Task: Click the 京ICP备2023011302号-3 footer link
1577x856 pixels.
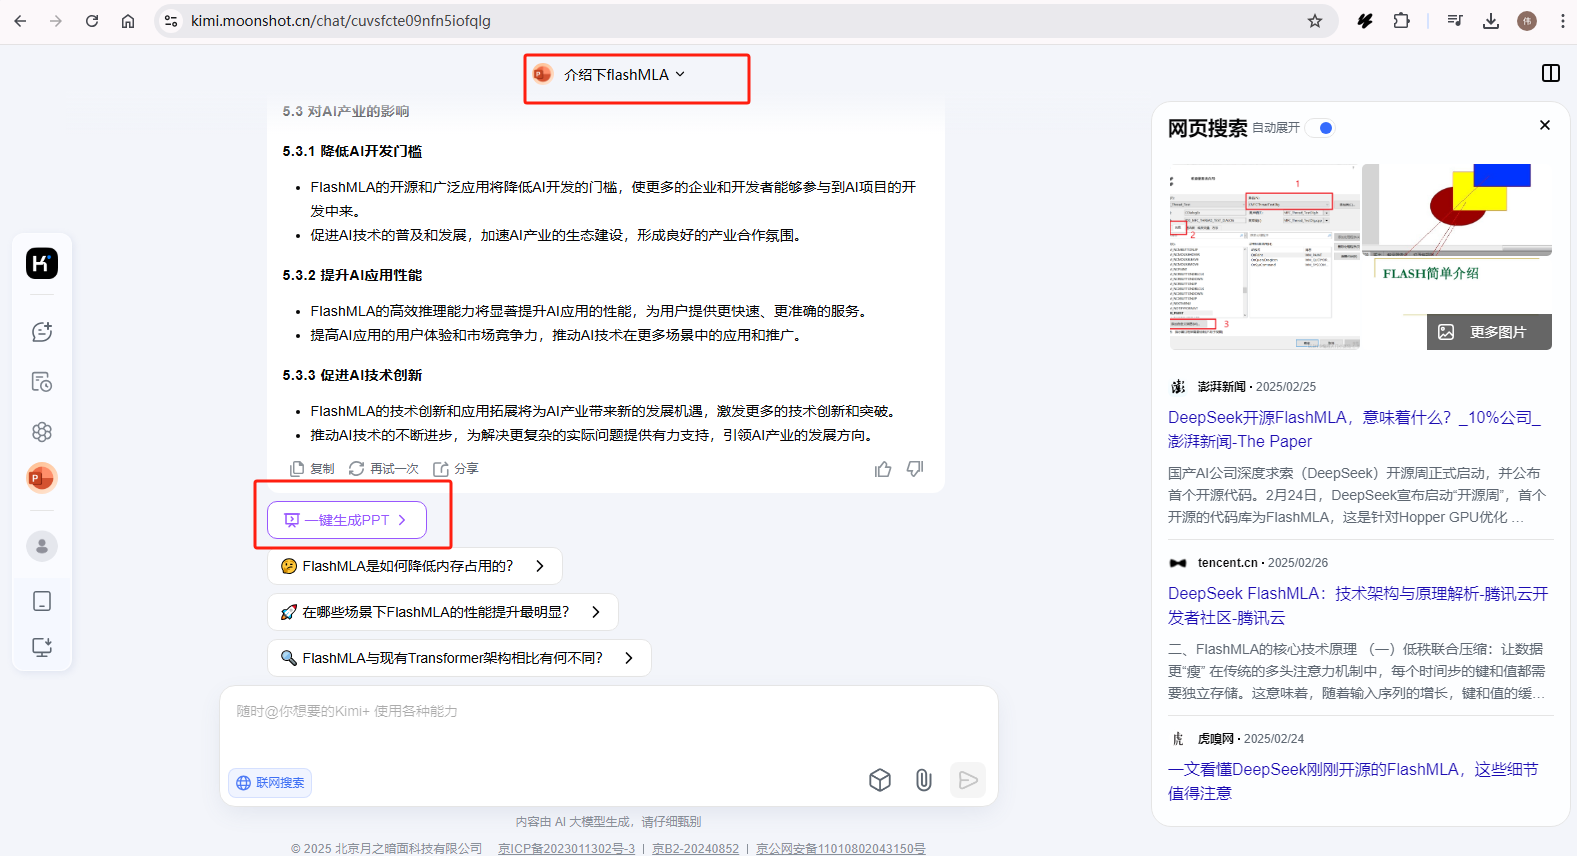Action: click(x=566, y=848)
